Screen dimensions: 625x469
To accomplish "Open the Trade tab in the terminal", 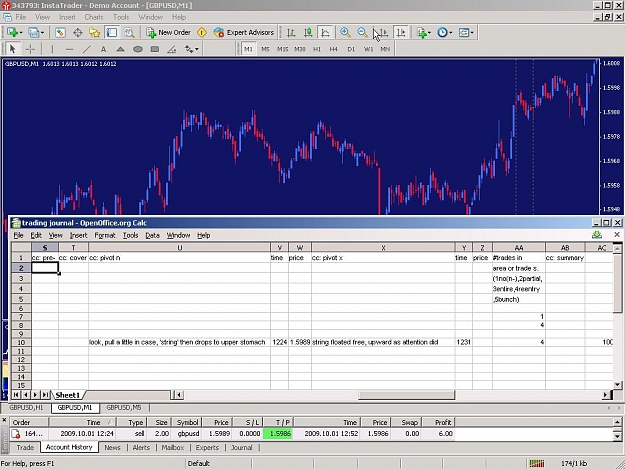I will click(25, 447).
